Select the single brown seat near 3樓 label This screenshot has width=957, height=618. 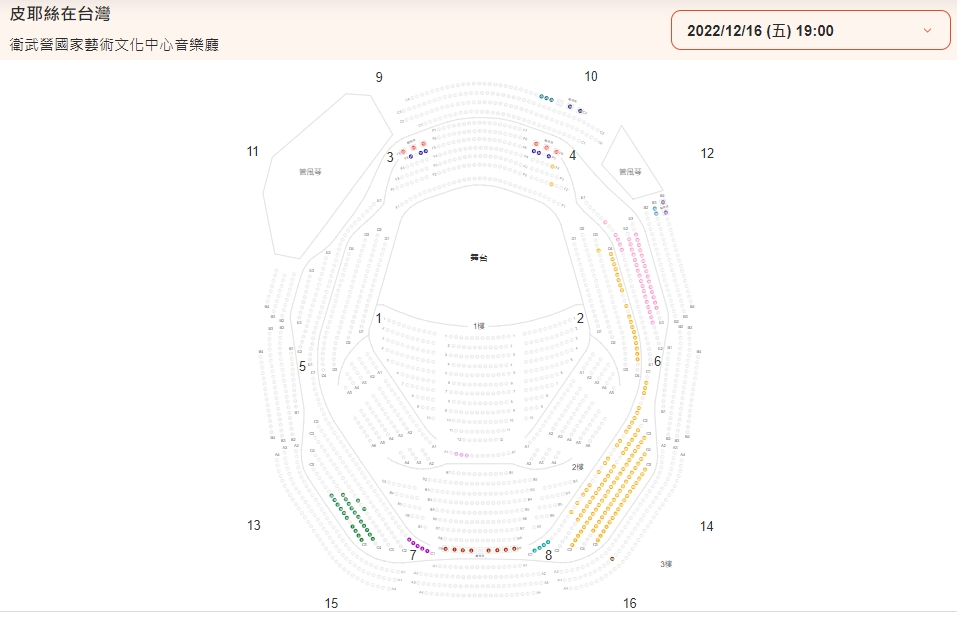tap(612, 559)
